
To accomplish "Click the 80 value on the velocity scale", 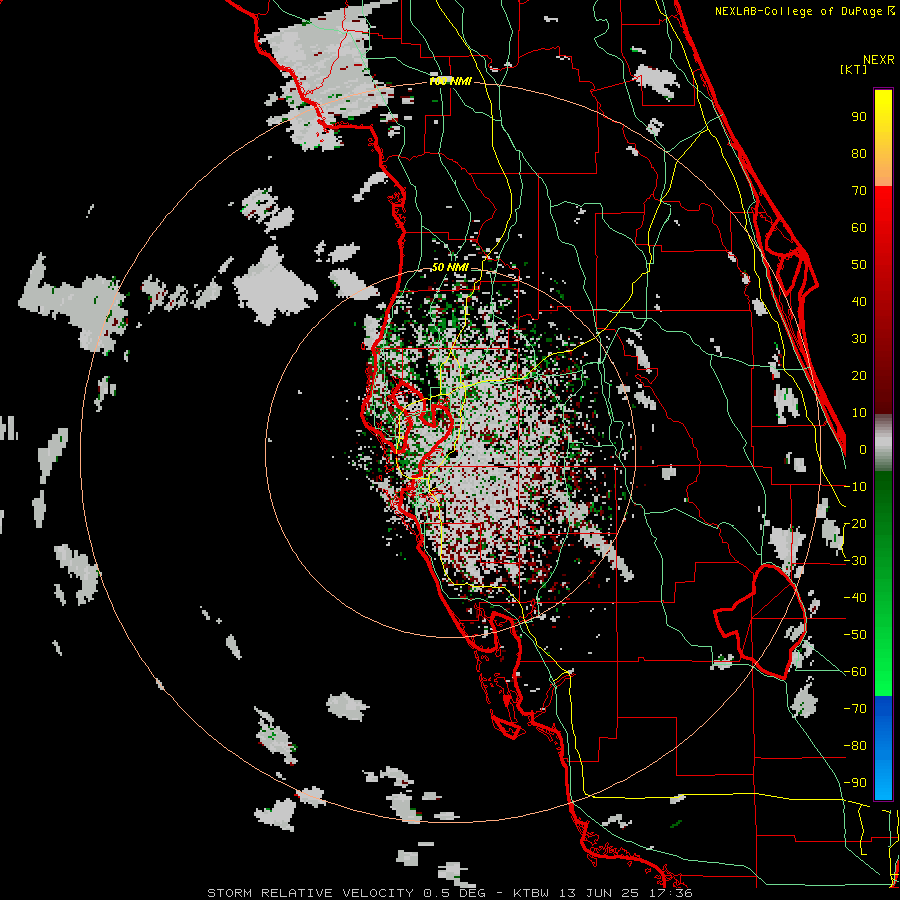I will click(859, 153).
